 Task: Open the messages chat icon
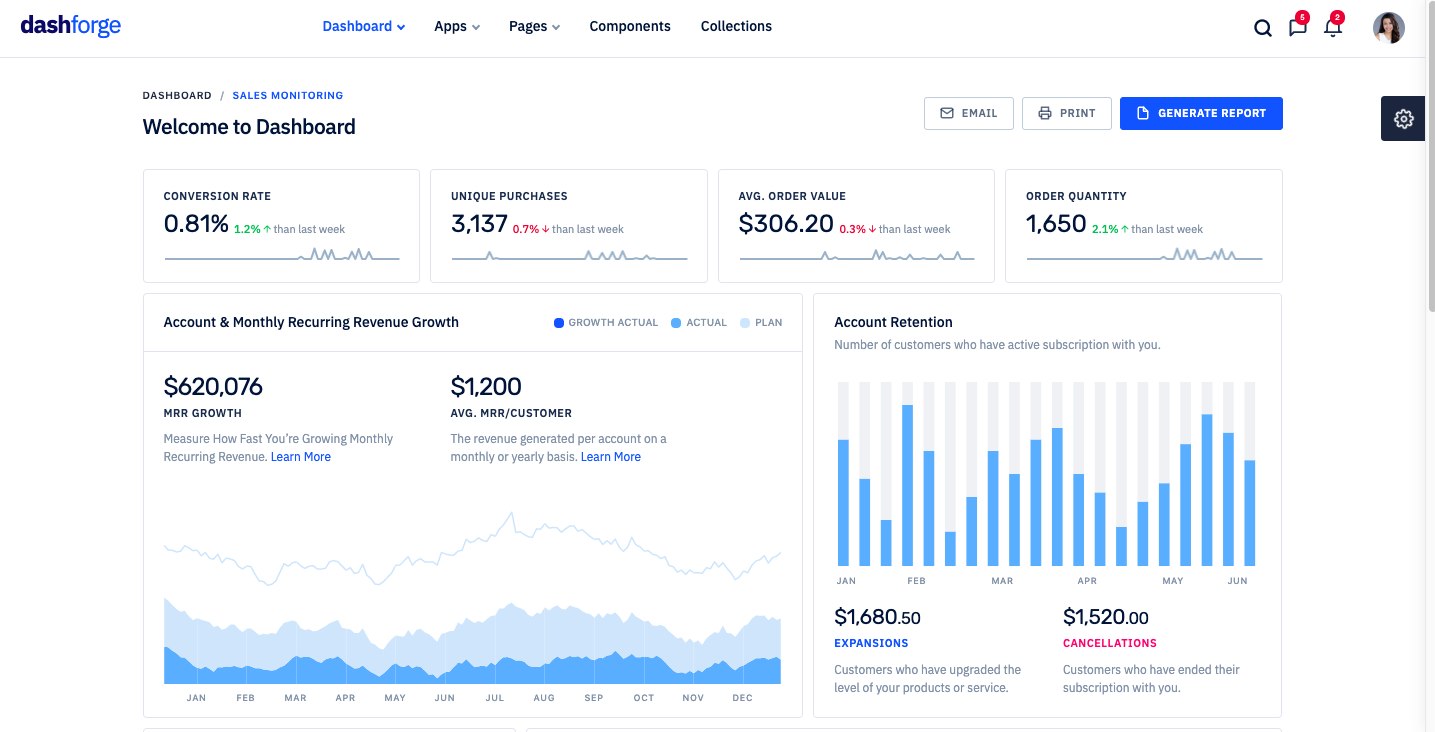1298,28
